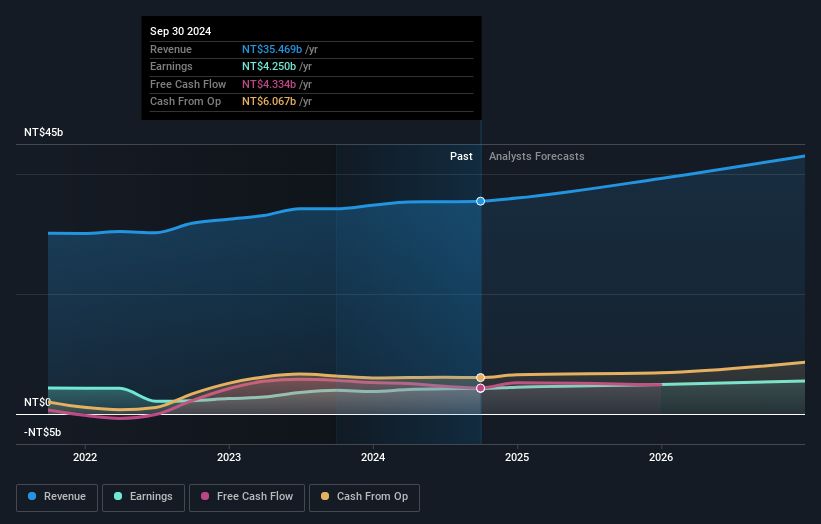821x524 pixels.
Task: Click the 2023 x-axis label
Action: pyautogui.click(x=229, y=458)
